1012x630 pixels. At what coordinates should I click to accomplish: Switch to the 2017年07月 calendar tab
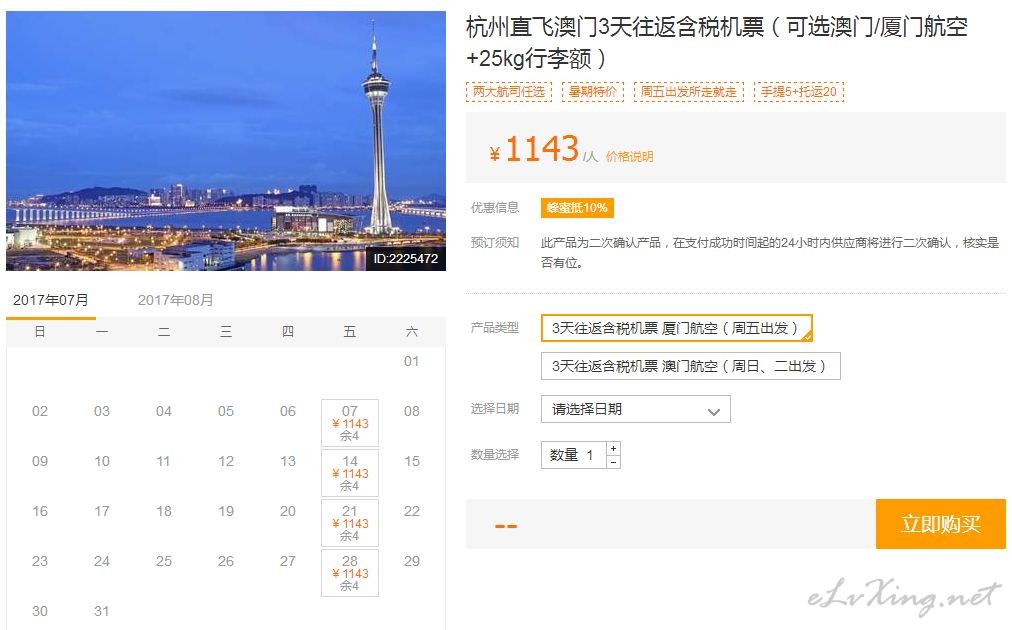tap(51, 301)
